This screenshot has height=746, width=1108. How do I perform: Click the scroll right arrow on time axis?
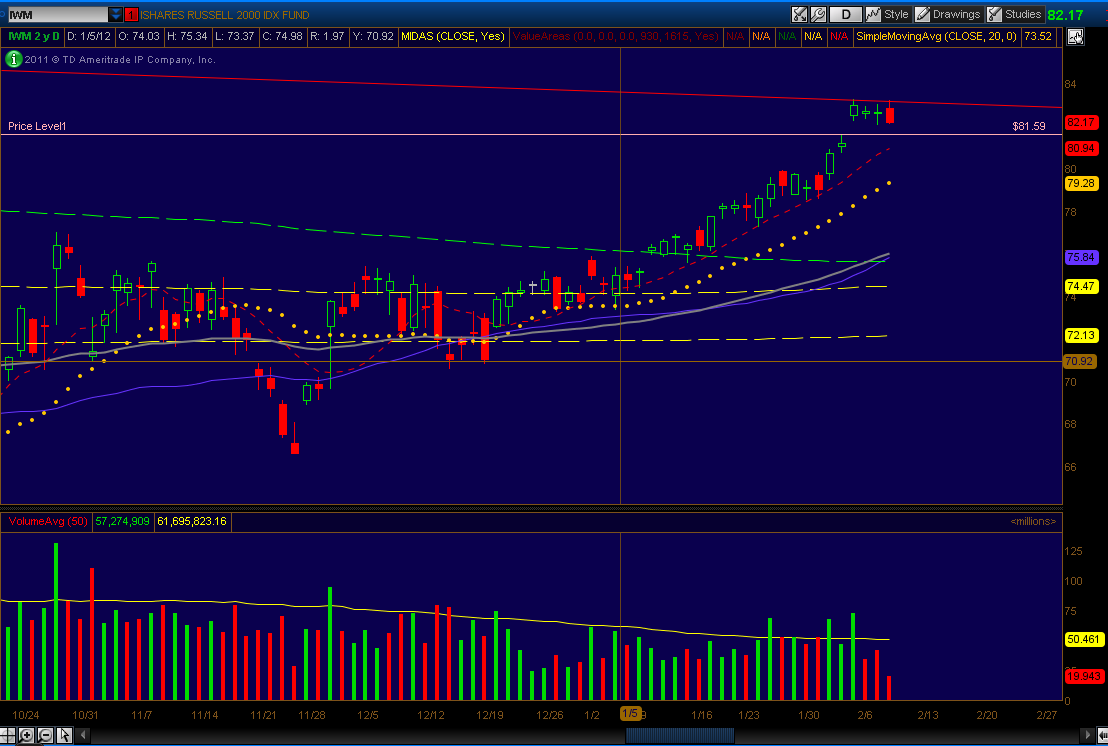pyautogui.click(x=1088, y=735)
